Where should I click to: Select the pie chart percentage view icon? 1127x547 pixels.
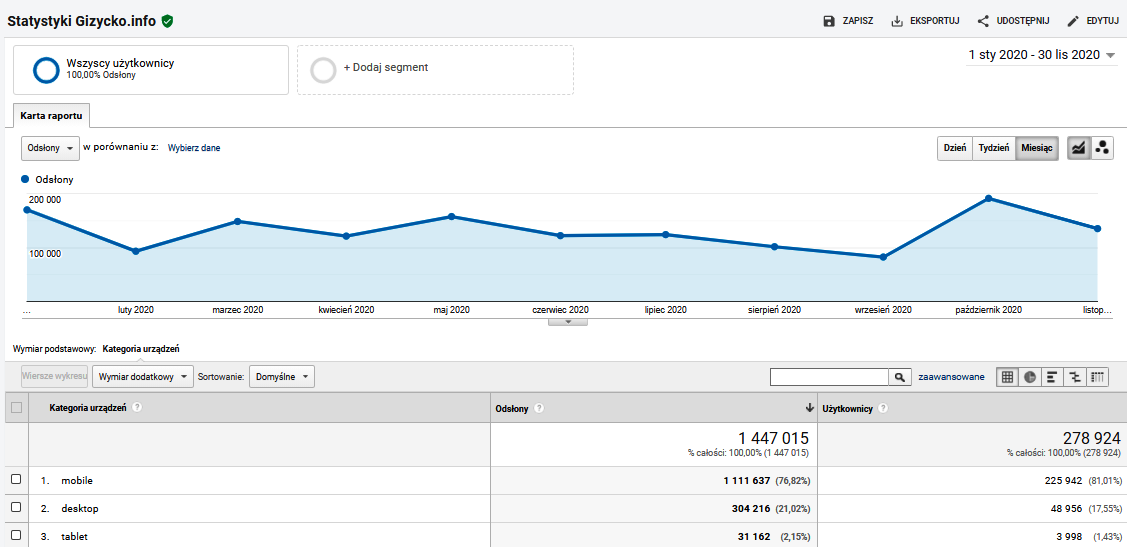coord(1029,377)
